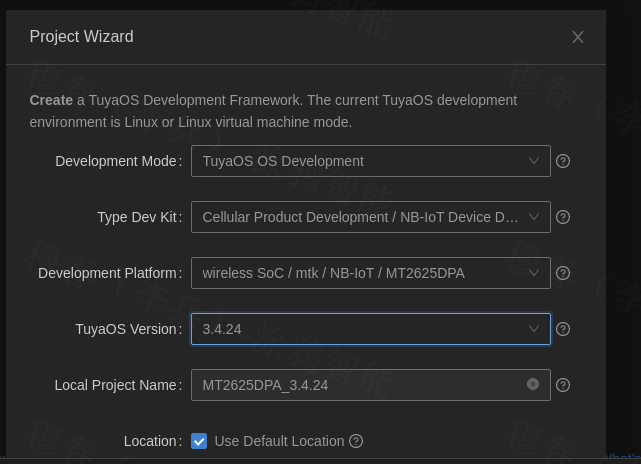The height and width of the screenshot is (464, 641).
Task: Open the TuyaOS Version dropdown
Action: coord(371,329)
